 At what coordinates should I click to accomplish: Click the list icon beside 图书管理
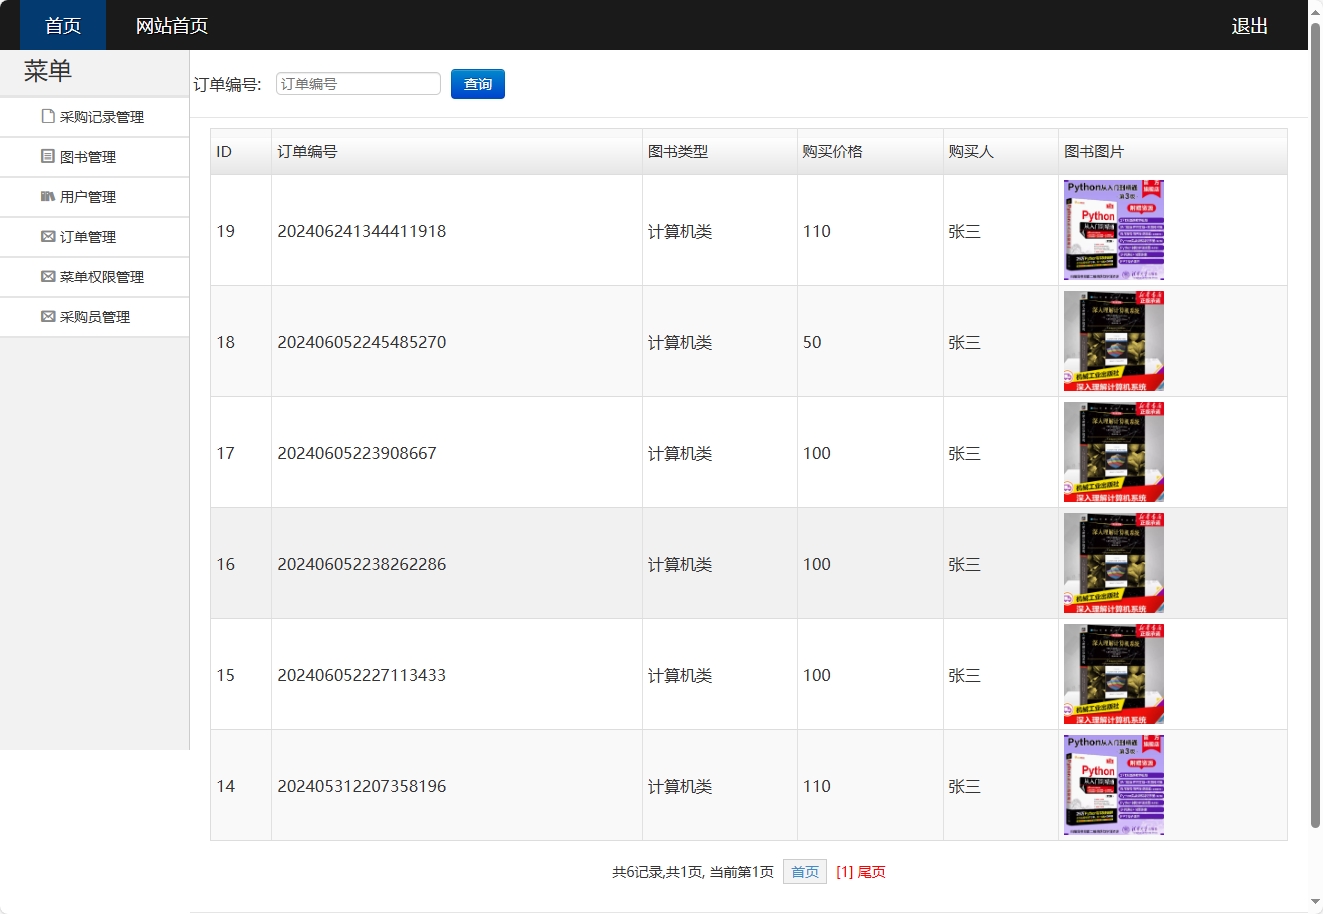(48, 156)
